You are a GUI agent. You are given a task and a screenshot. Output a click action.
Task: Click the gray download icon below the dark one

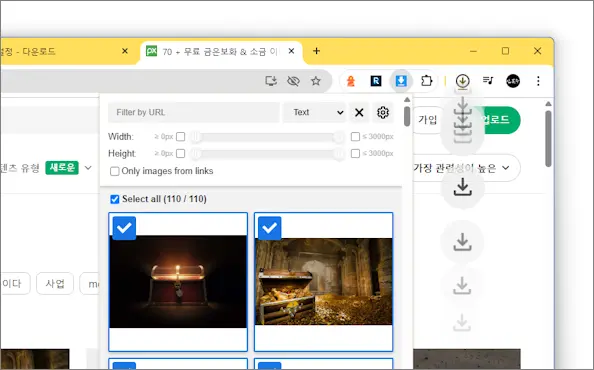[x=462, y=242]
